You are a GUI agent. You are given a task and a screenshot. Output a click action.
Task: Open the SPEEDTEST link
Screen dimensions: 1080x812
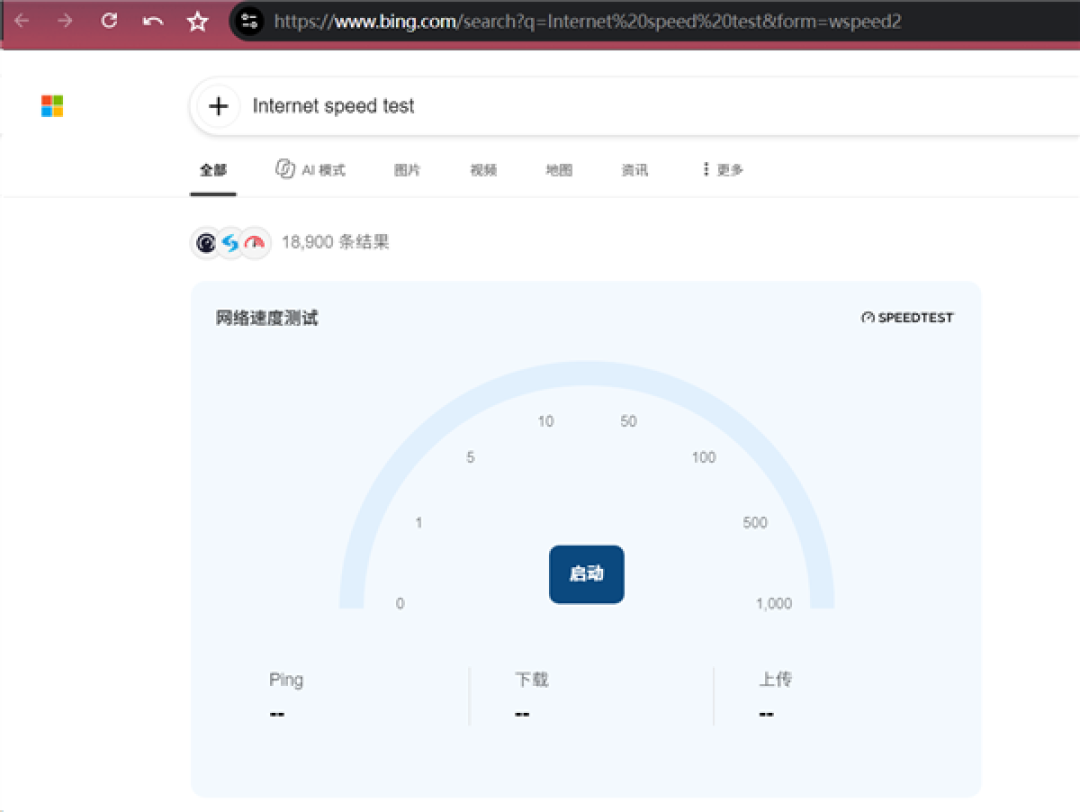[x=907, y=317]
